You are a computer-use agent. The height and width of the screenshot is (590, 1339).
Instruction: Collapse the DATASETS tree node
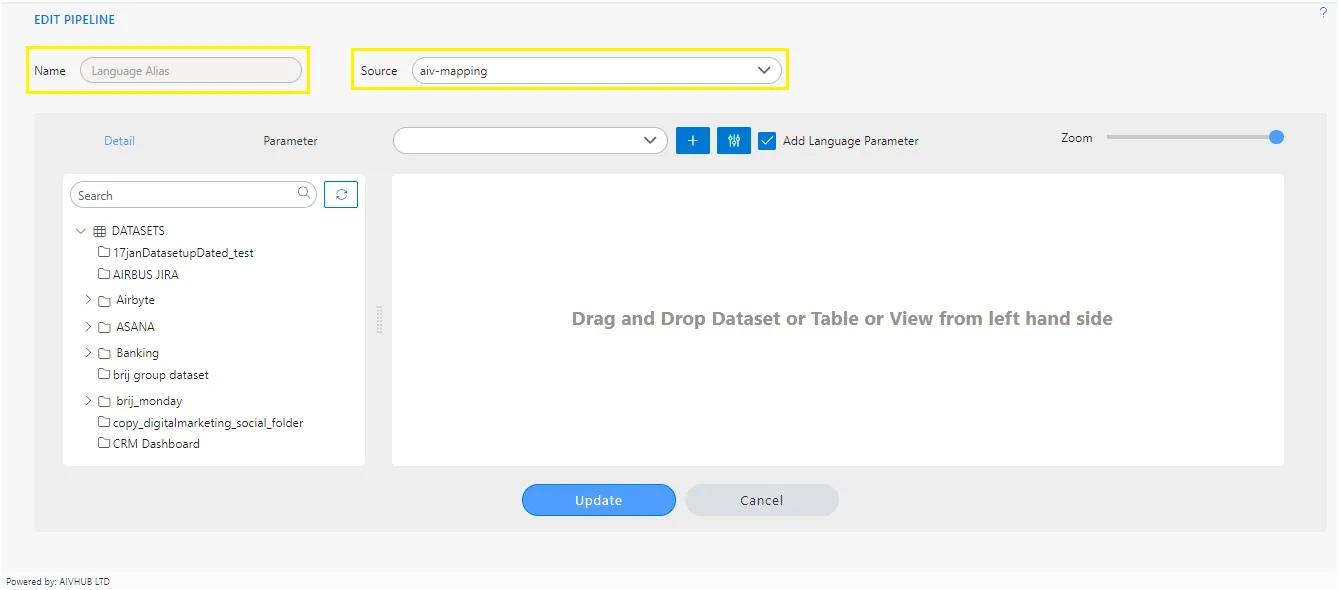(x=81, y=231)
